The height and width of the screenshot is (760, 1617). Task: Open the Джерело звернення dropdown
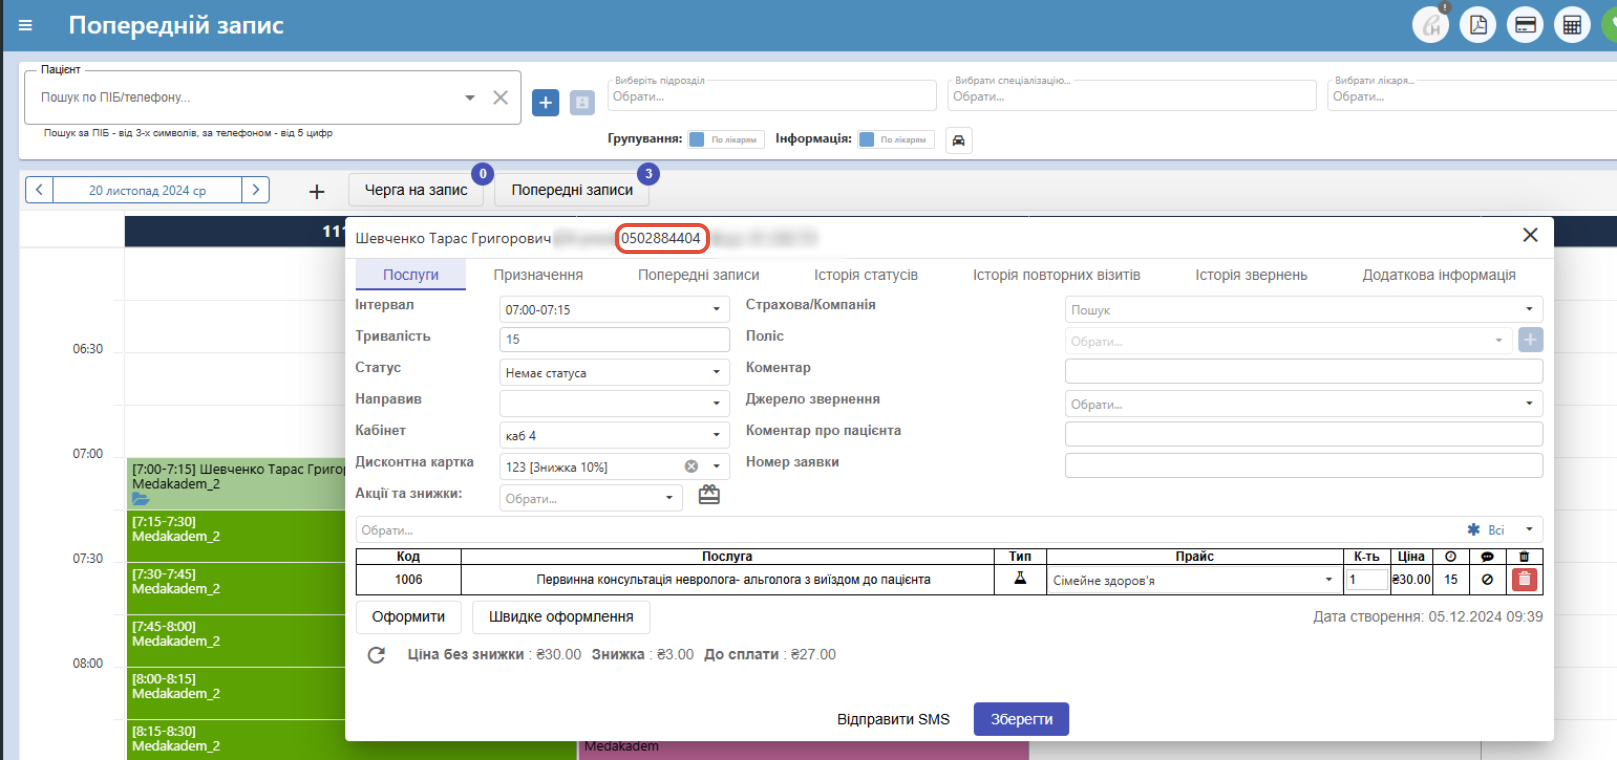point(1303,404)
